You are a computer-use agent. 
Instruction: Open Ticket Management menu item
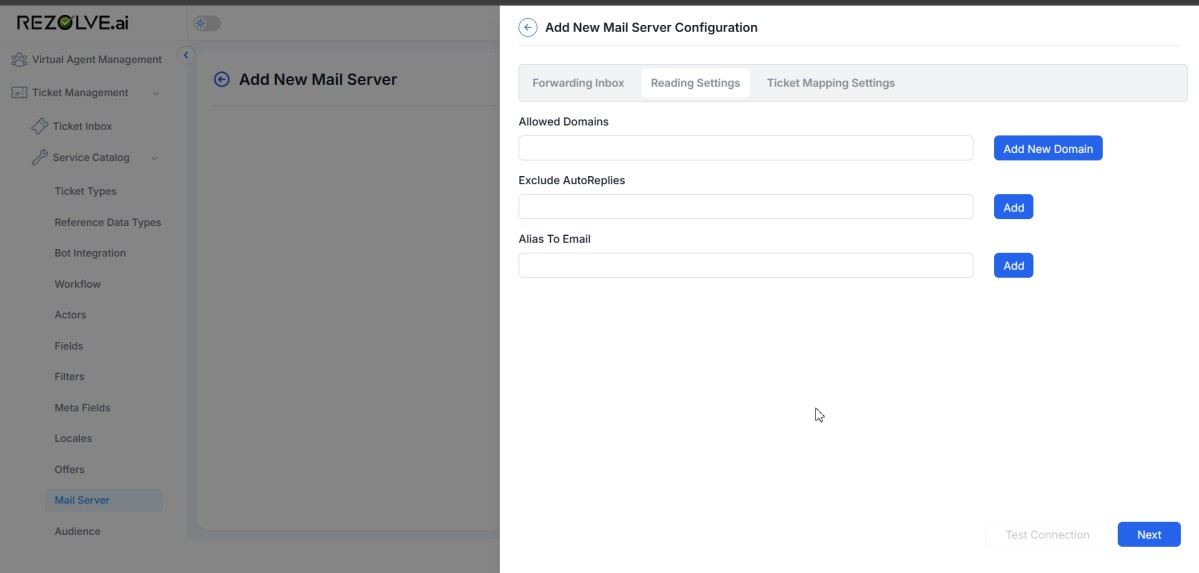click(x=80, y=93)
